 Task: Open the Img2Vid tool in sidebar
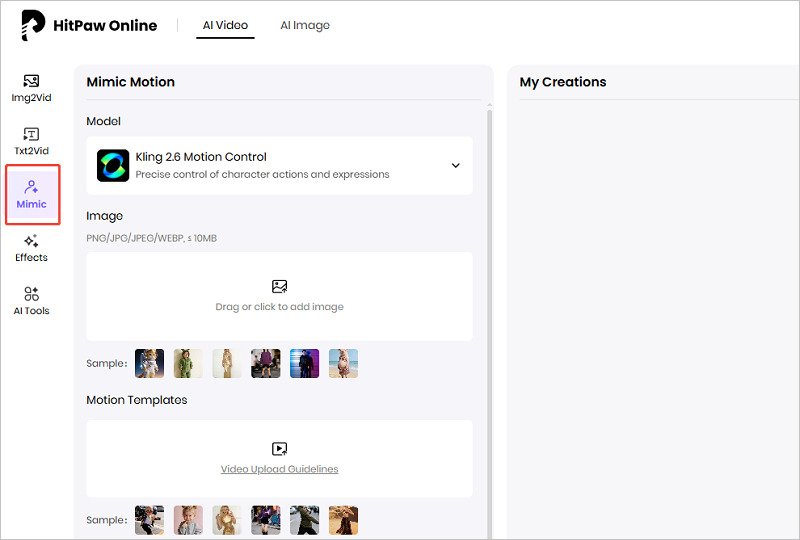pos(31,88)
